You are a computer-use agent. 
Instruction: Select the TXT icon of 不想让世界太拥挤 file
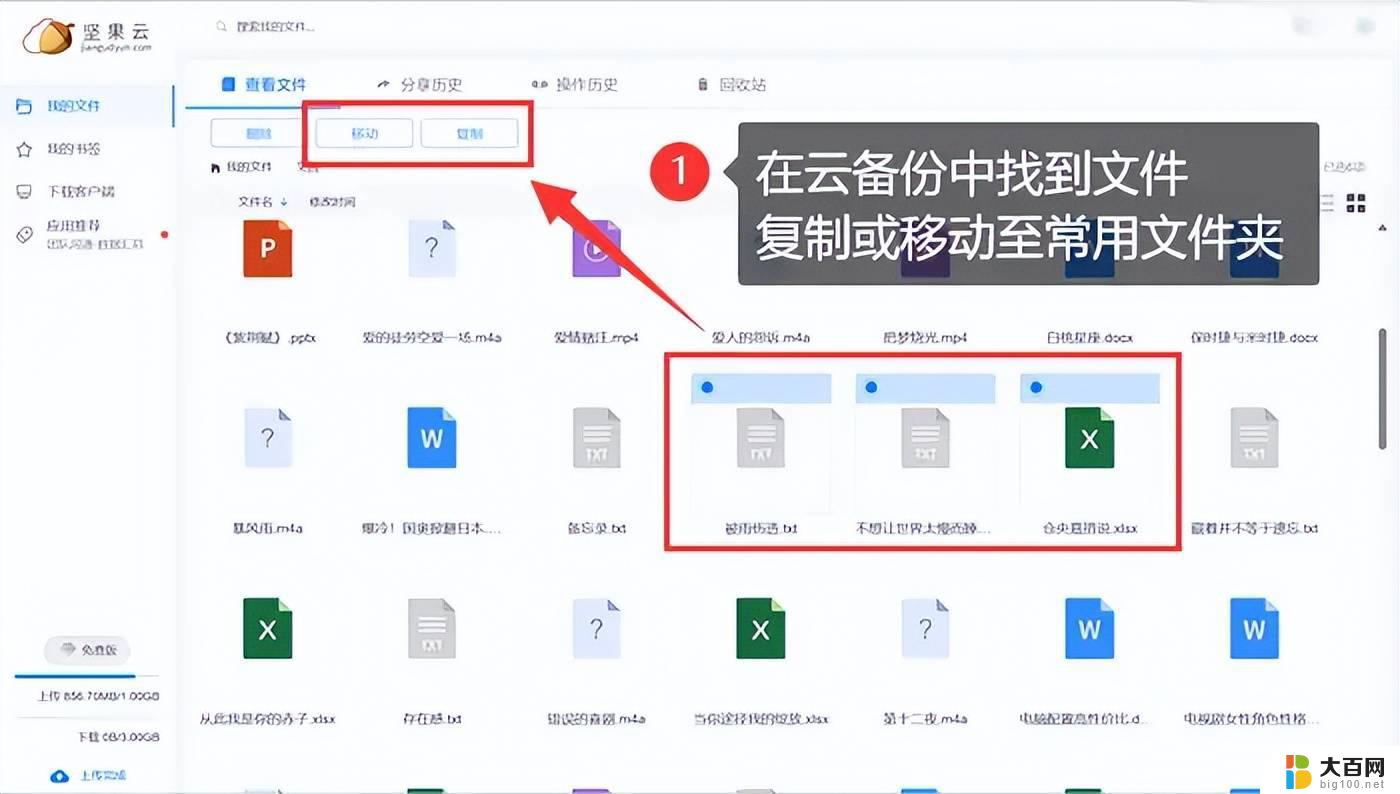pos(925,438)
